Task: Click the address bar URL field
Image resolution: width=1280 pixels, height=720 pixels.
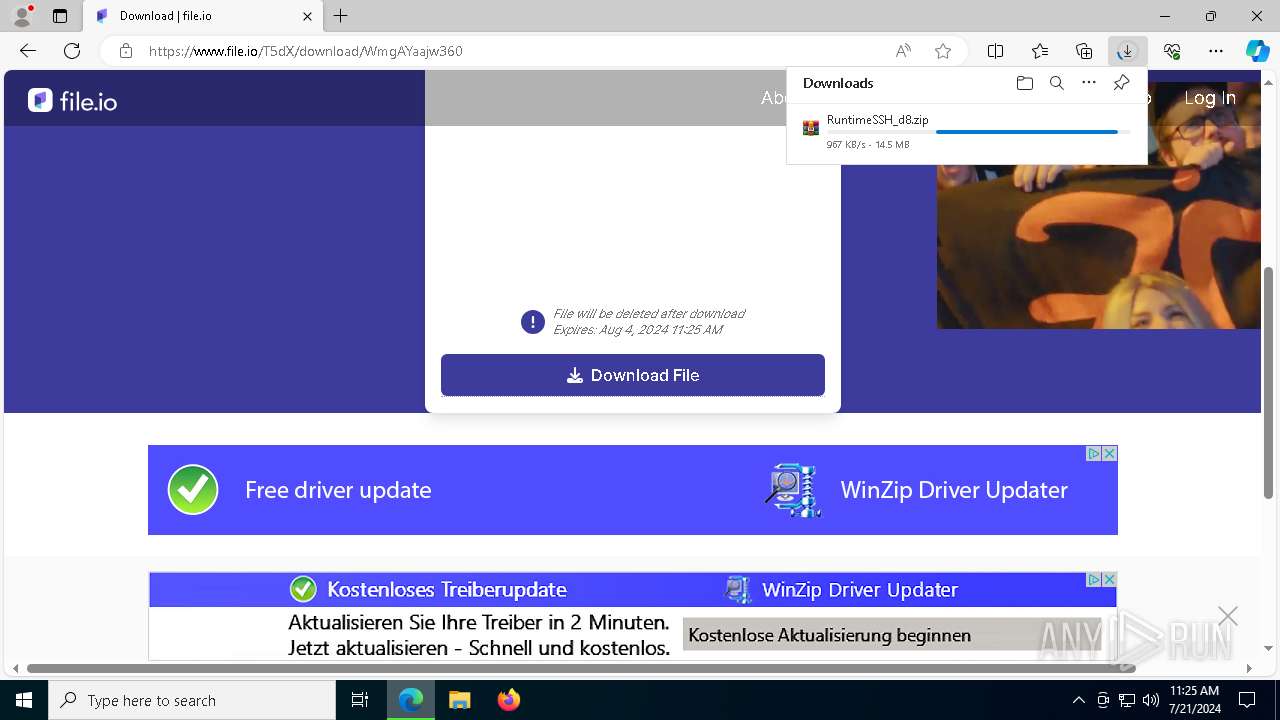Action: point(510,51)
